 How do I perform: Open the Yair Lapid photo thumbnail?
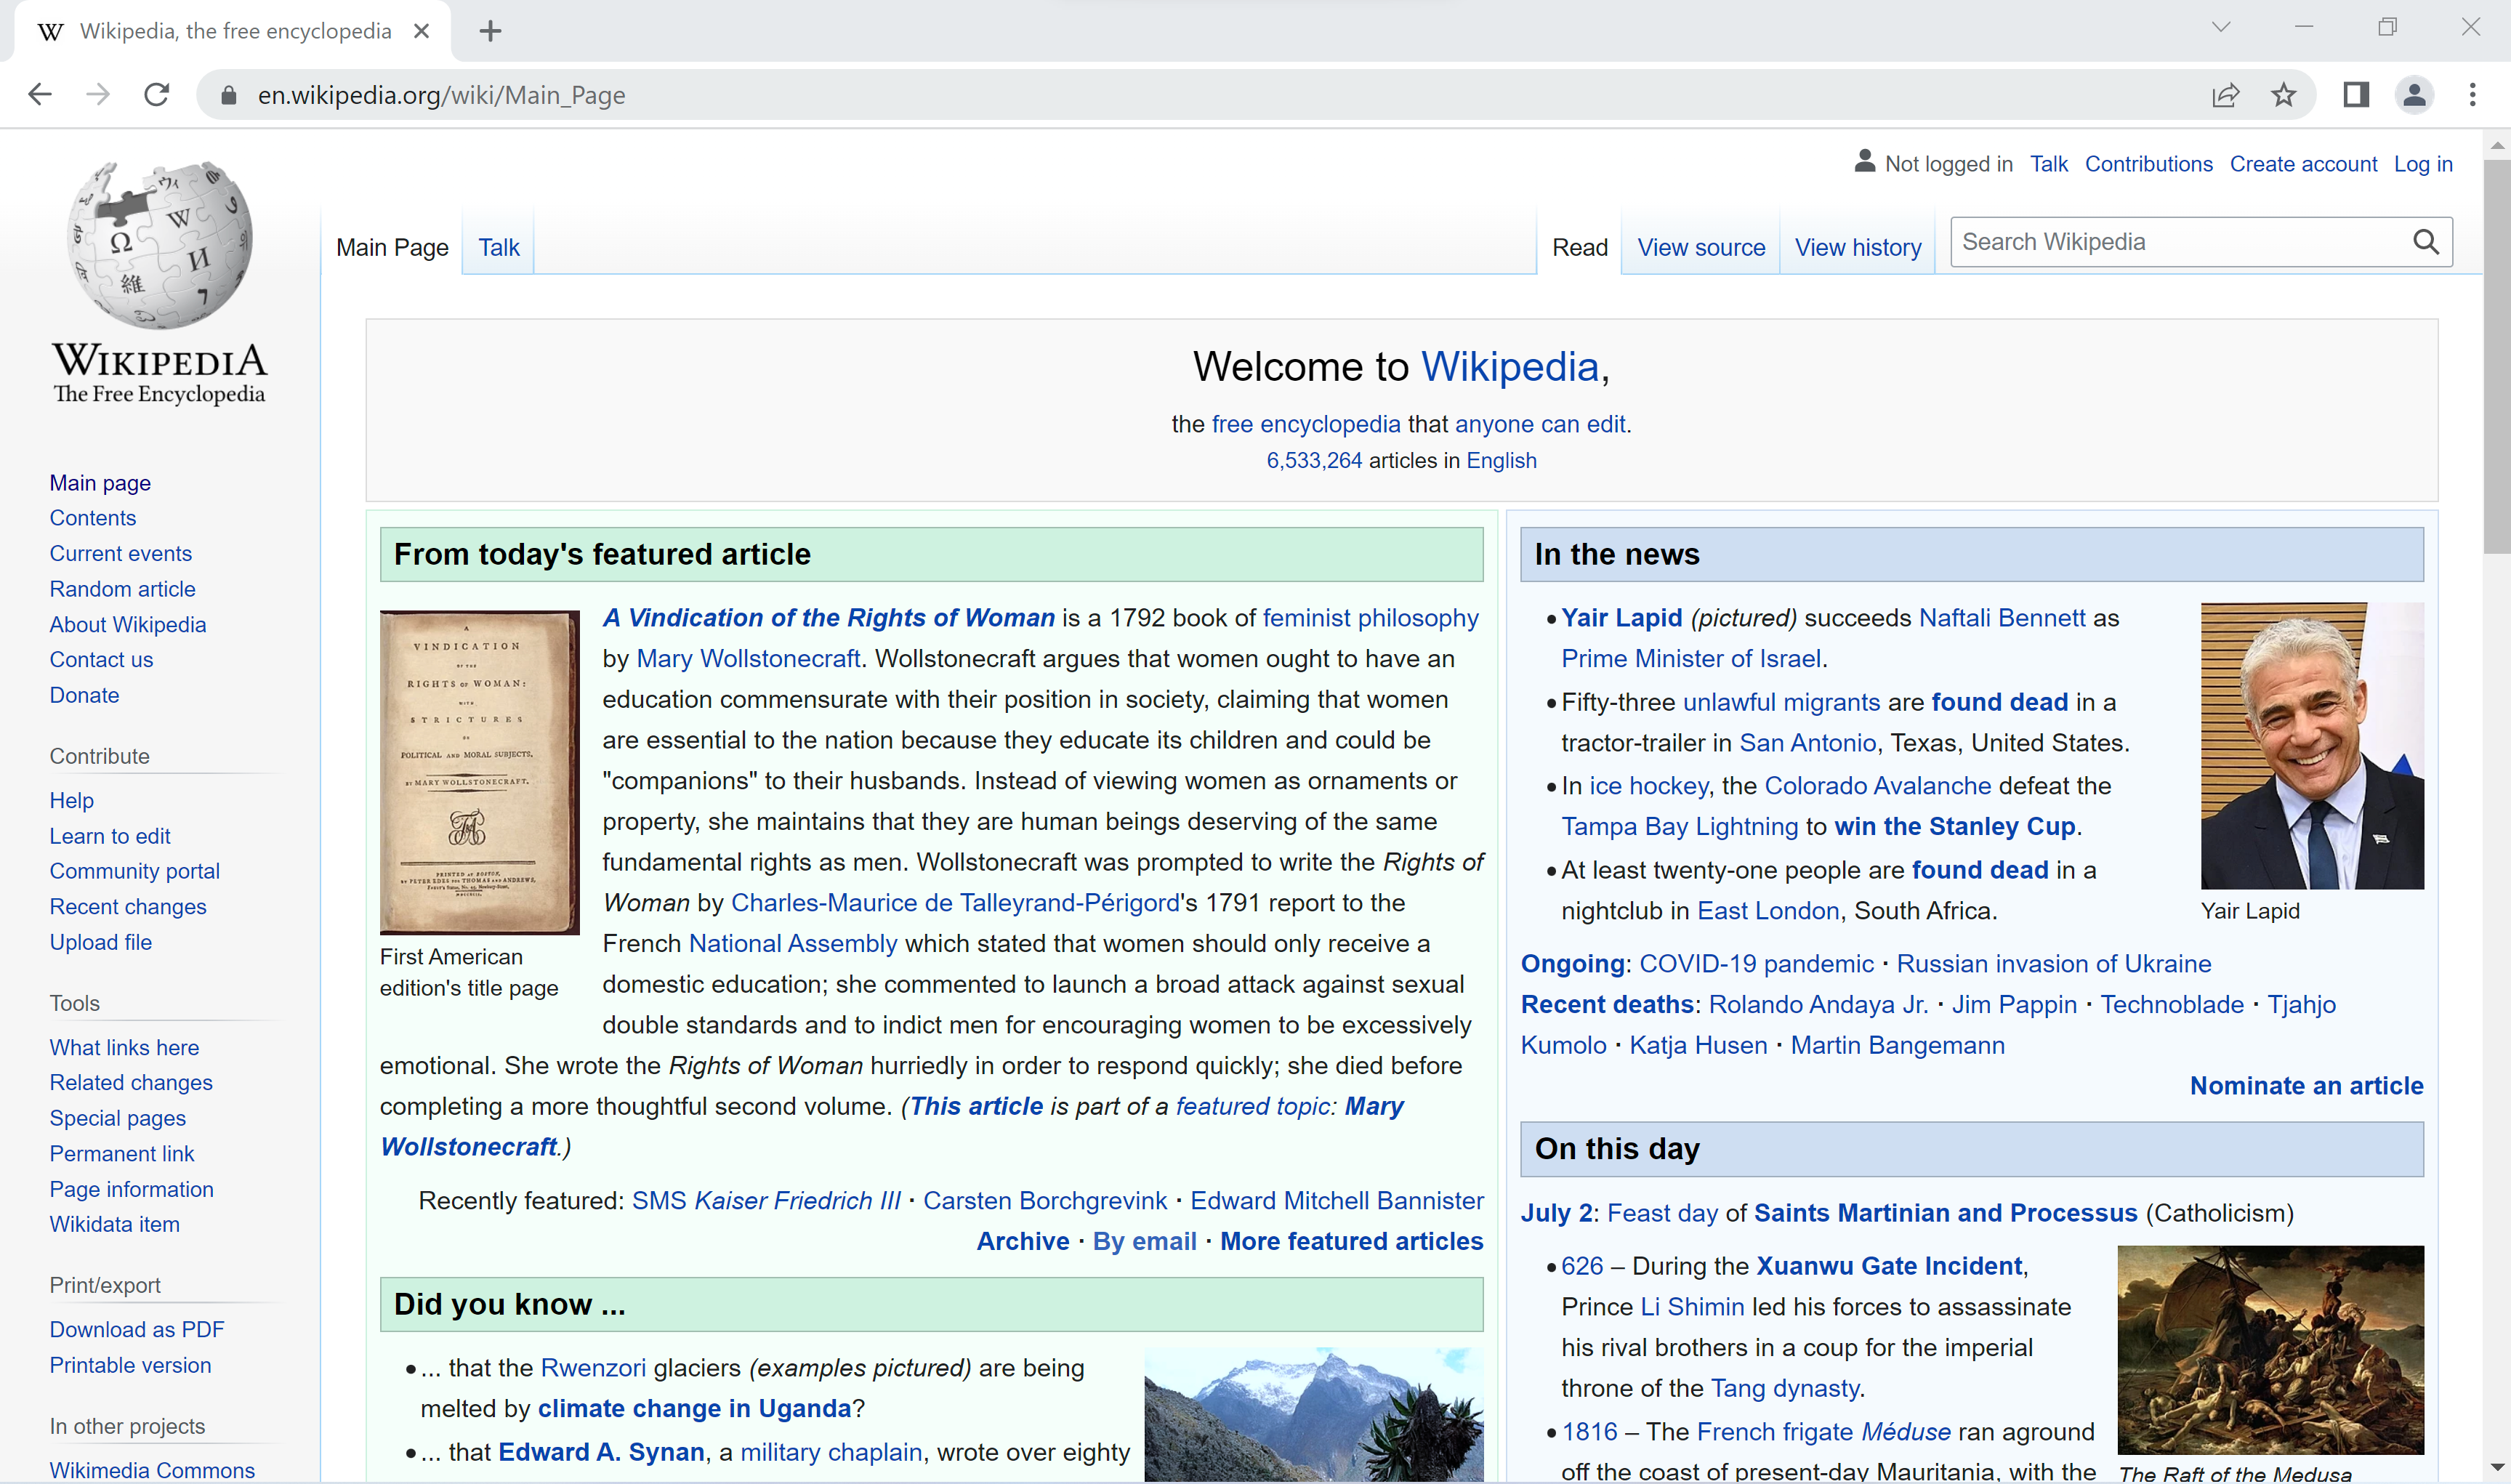coord(2312,746)
